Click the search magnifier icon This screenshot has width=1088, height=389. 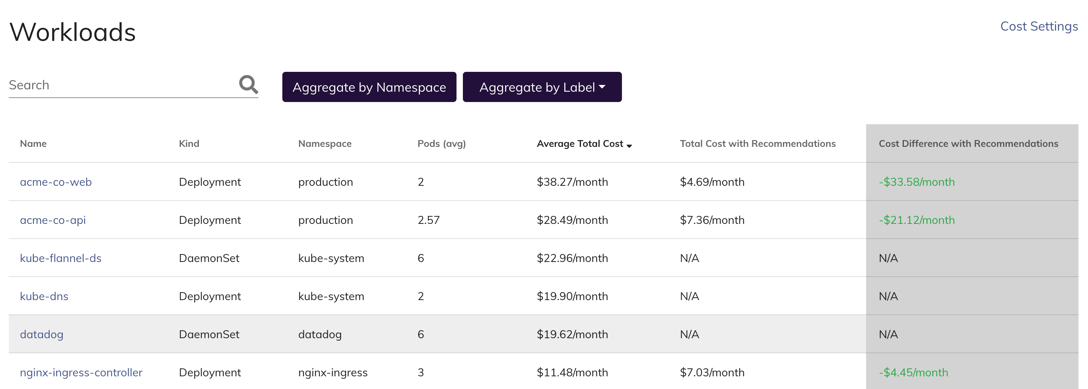(248, 85)
